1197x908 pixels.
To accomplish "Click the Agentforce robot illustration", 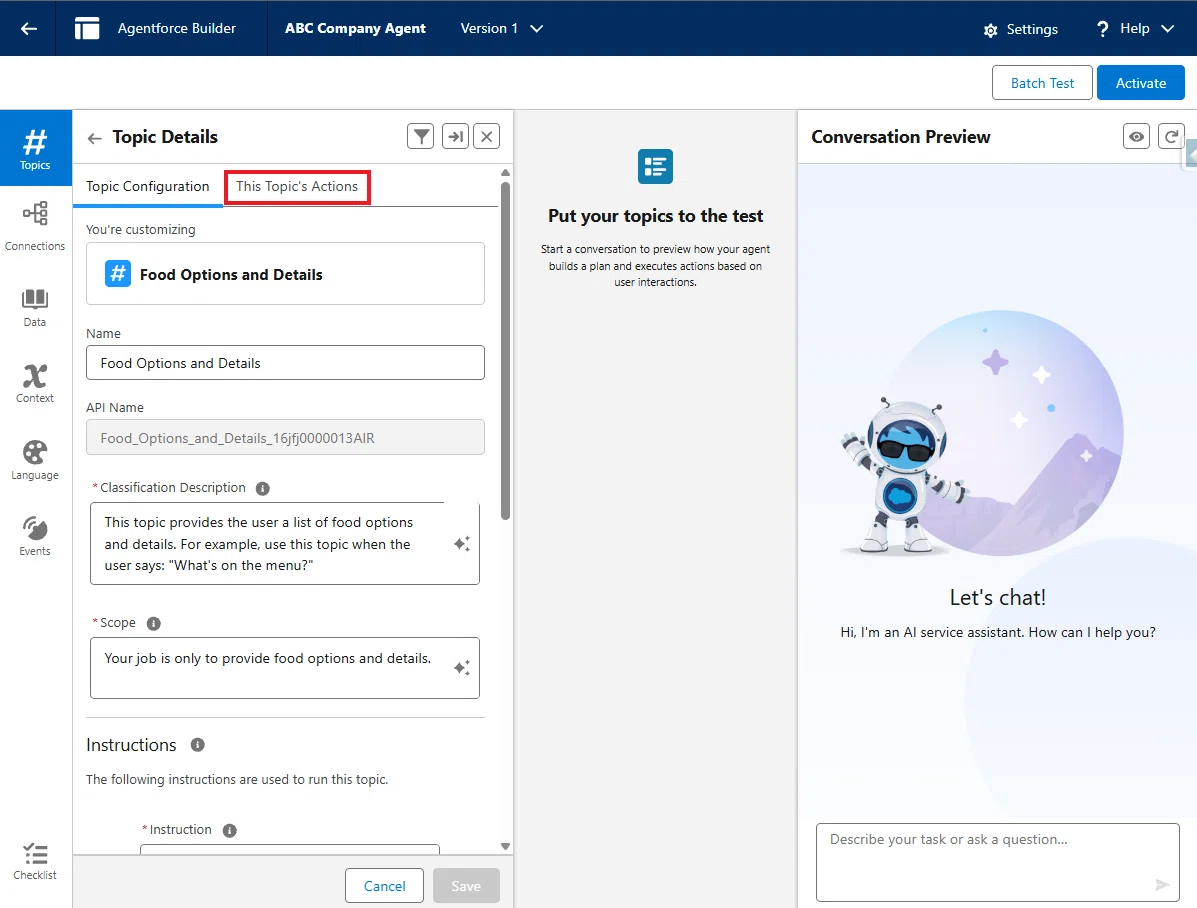I will click(x=904, y=475).
